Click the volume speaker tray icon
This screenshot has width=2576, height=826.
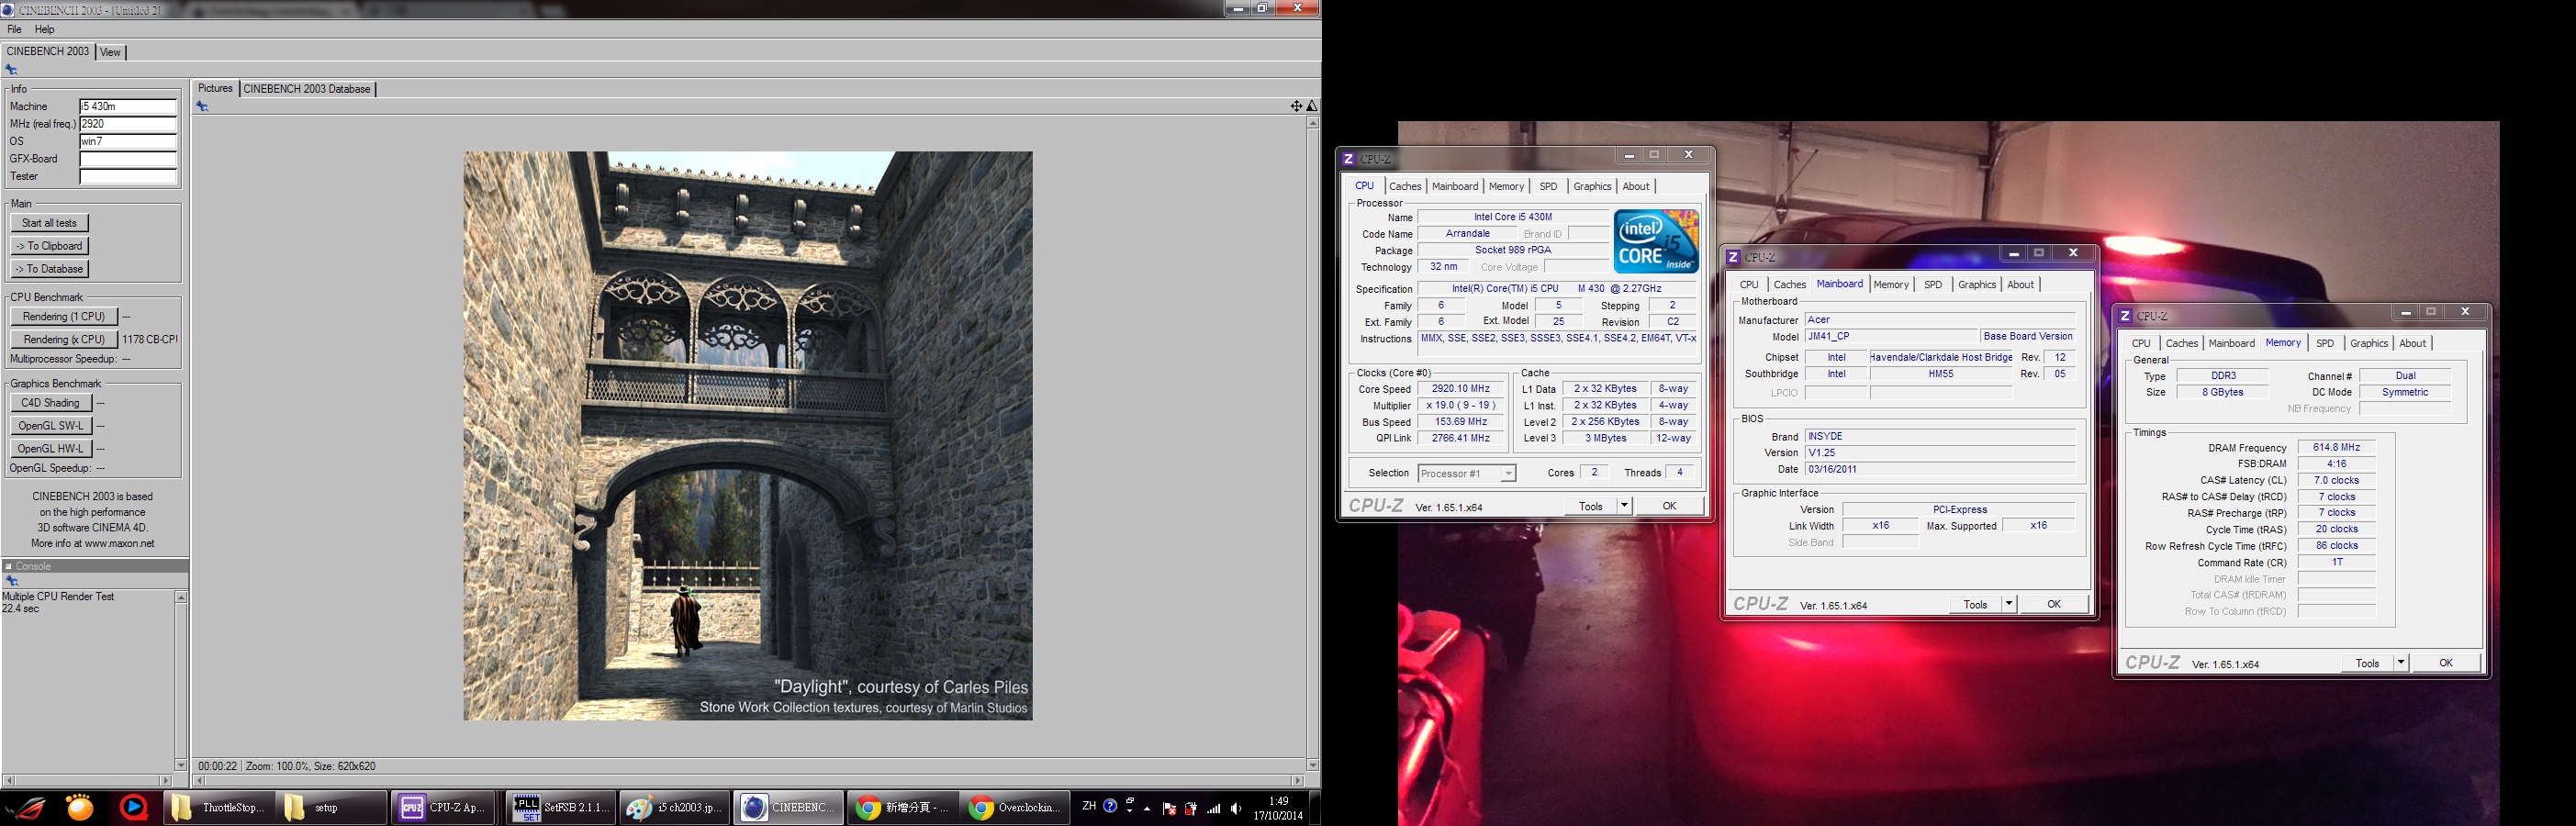(1236, 809)
